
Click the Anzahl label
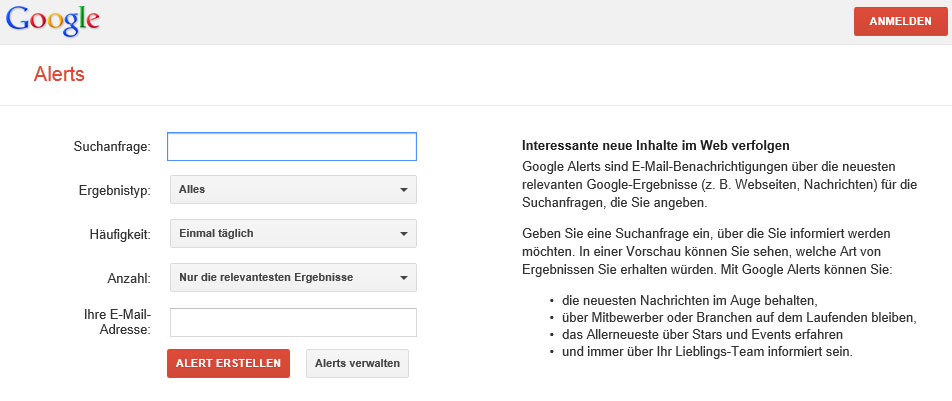point(129,279)
